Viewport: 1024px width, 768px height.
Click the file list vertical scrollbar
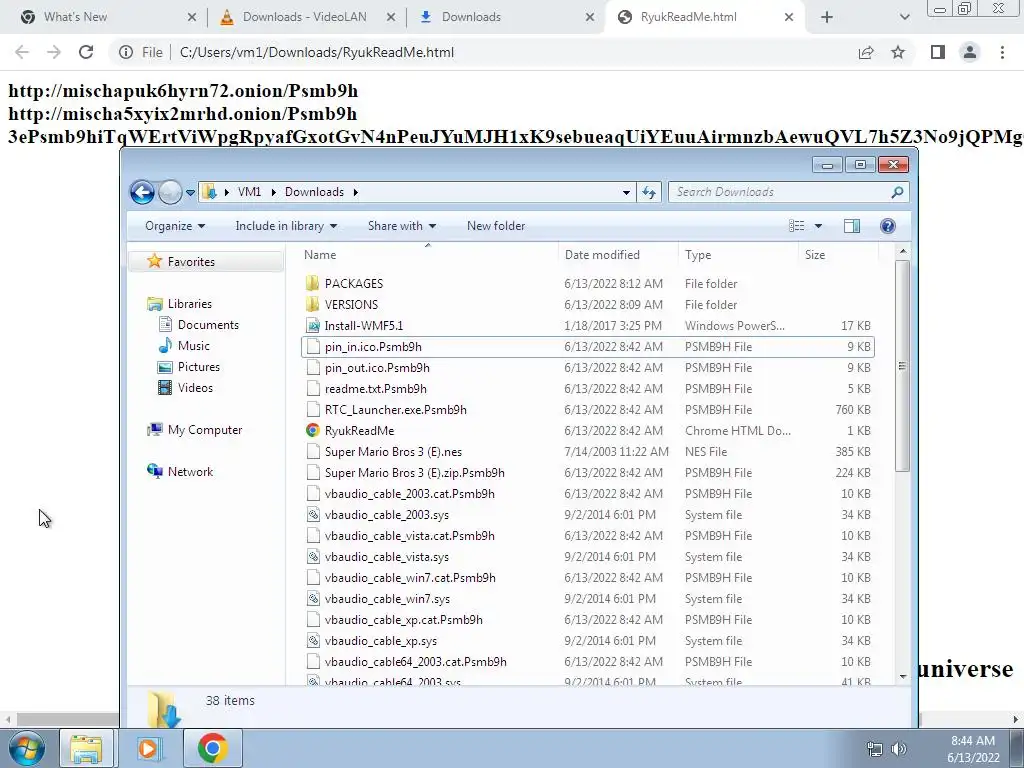click(x=902, y=366)
